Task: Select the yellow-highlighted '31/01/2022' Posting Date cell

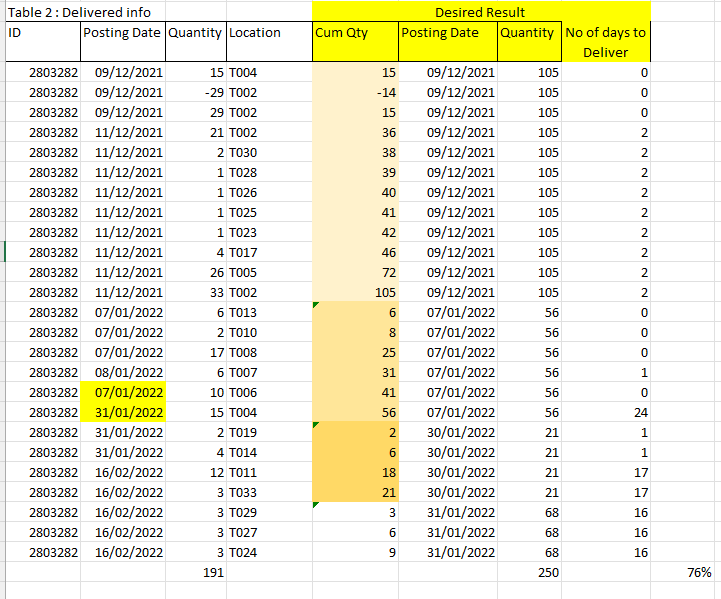Action: click(x=123, y=412)
